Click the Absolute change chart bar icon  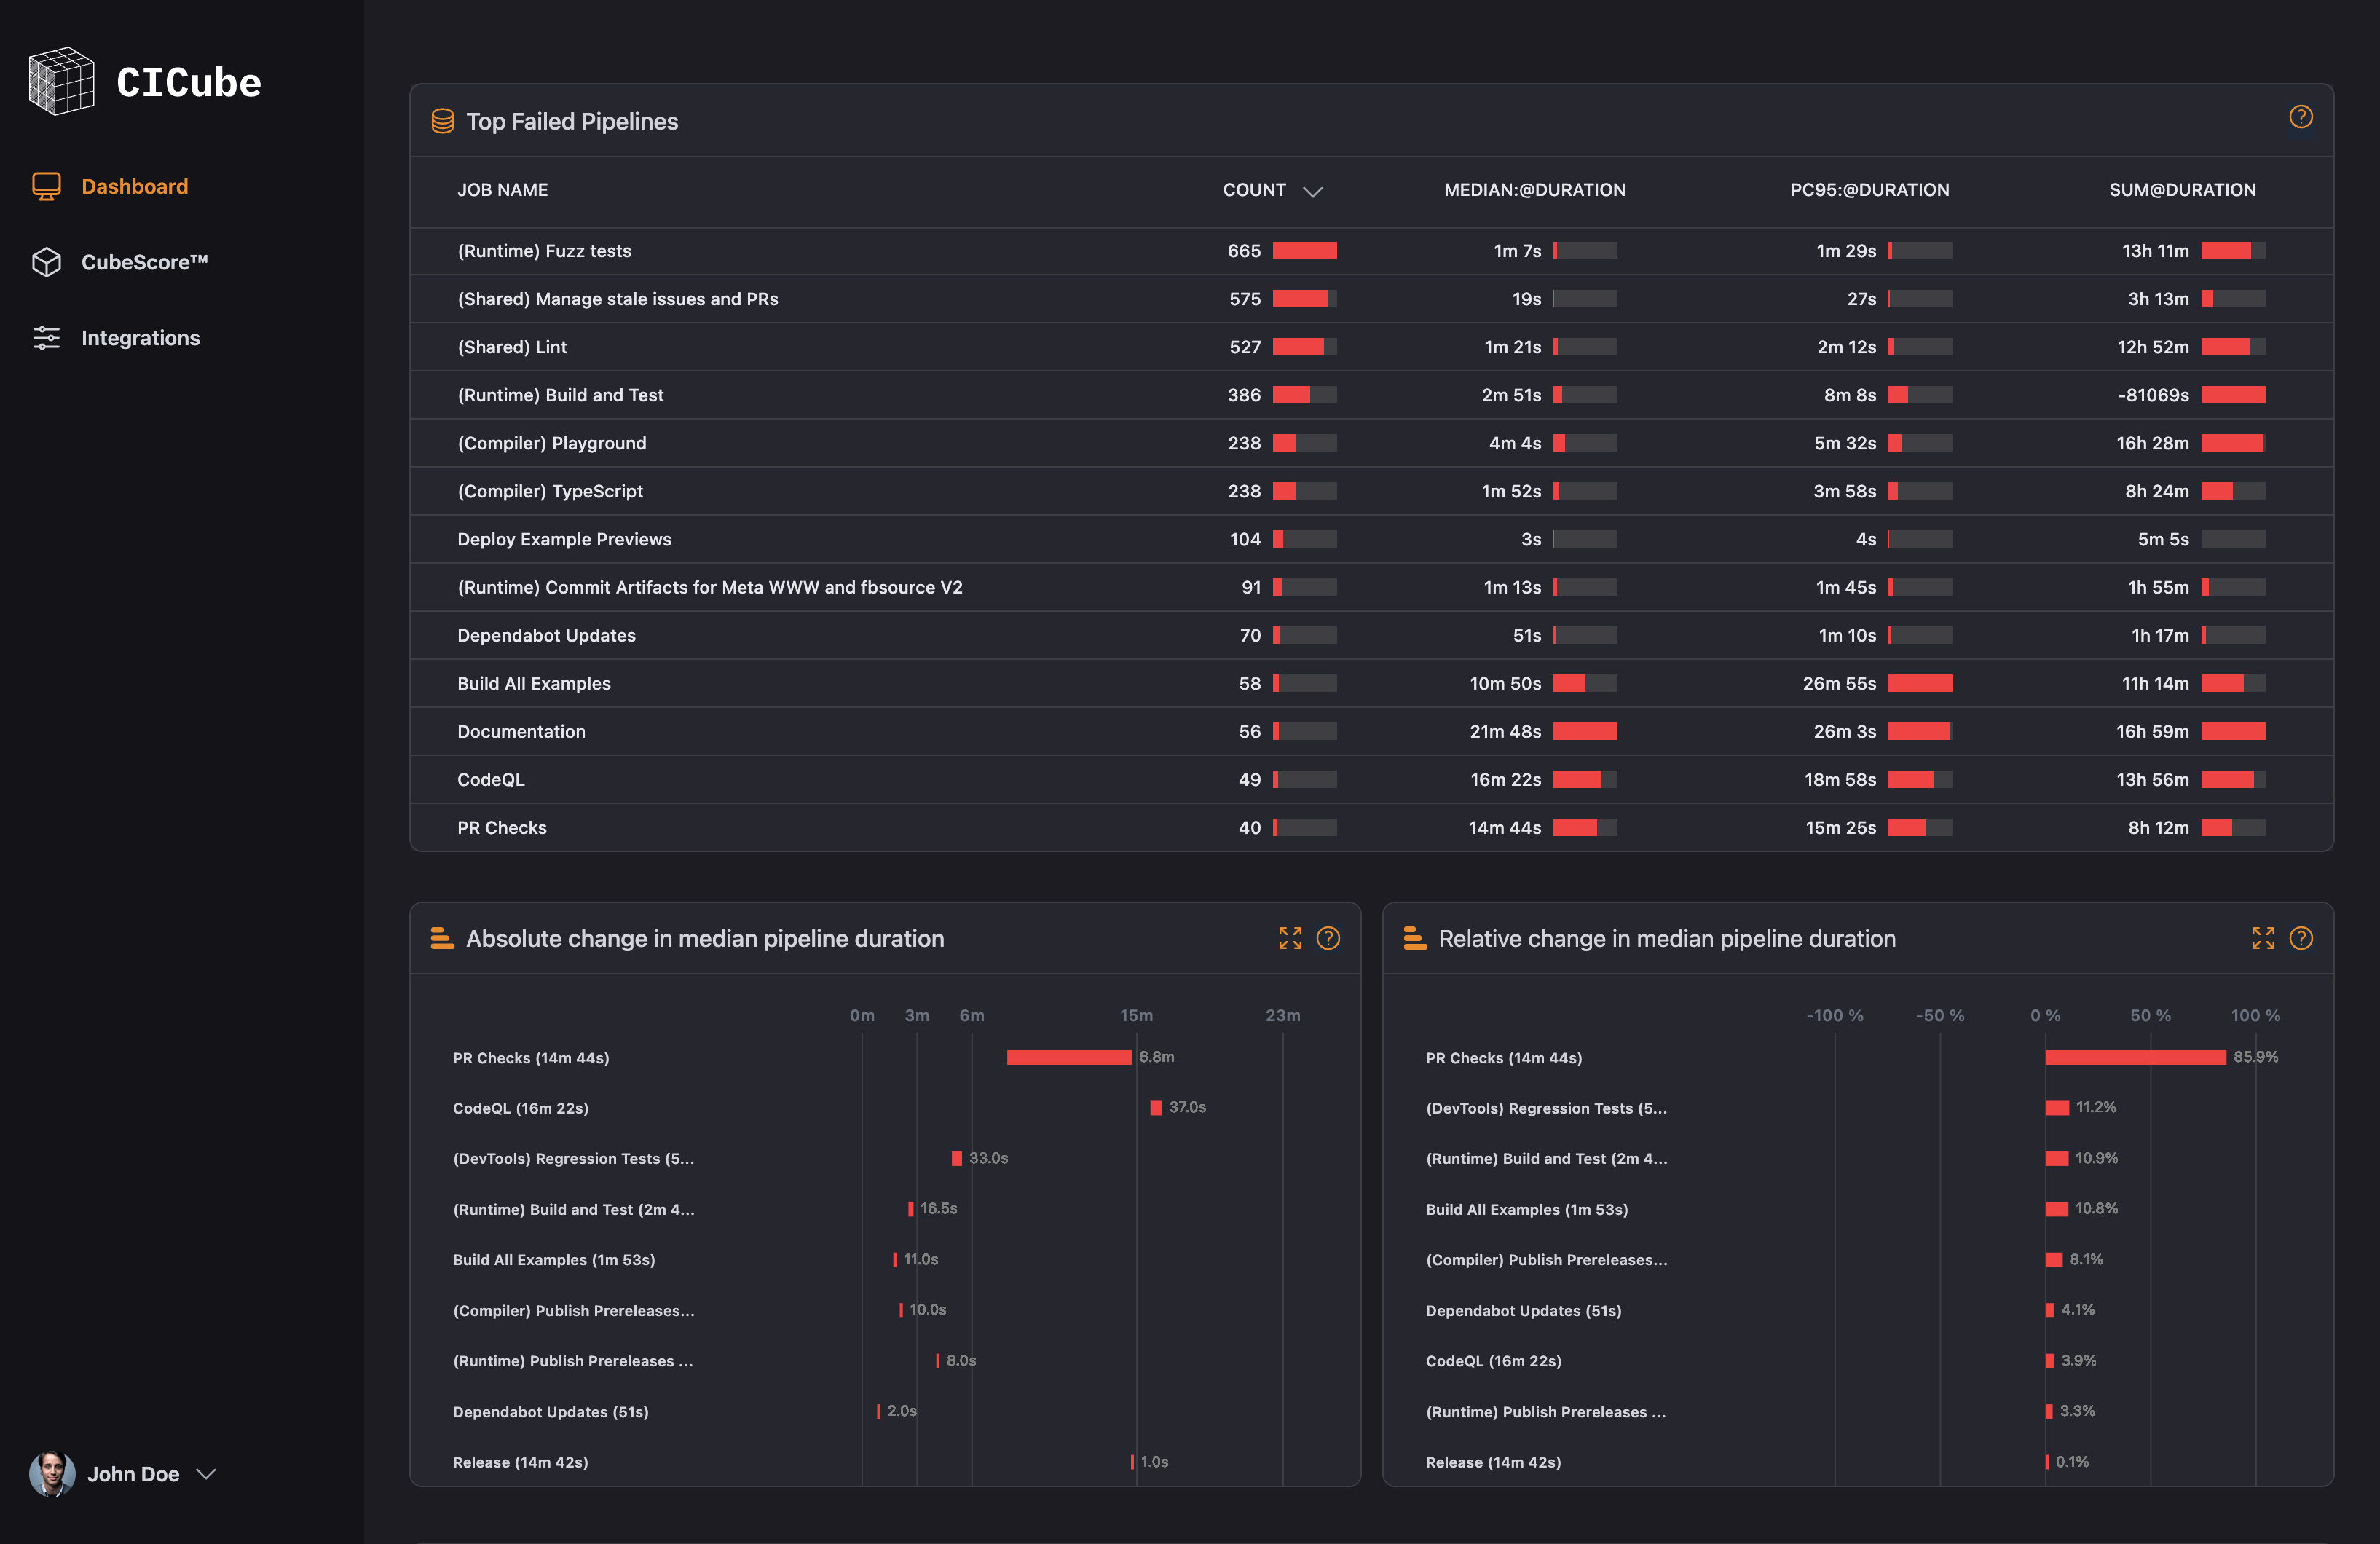pos(442,938)
